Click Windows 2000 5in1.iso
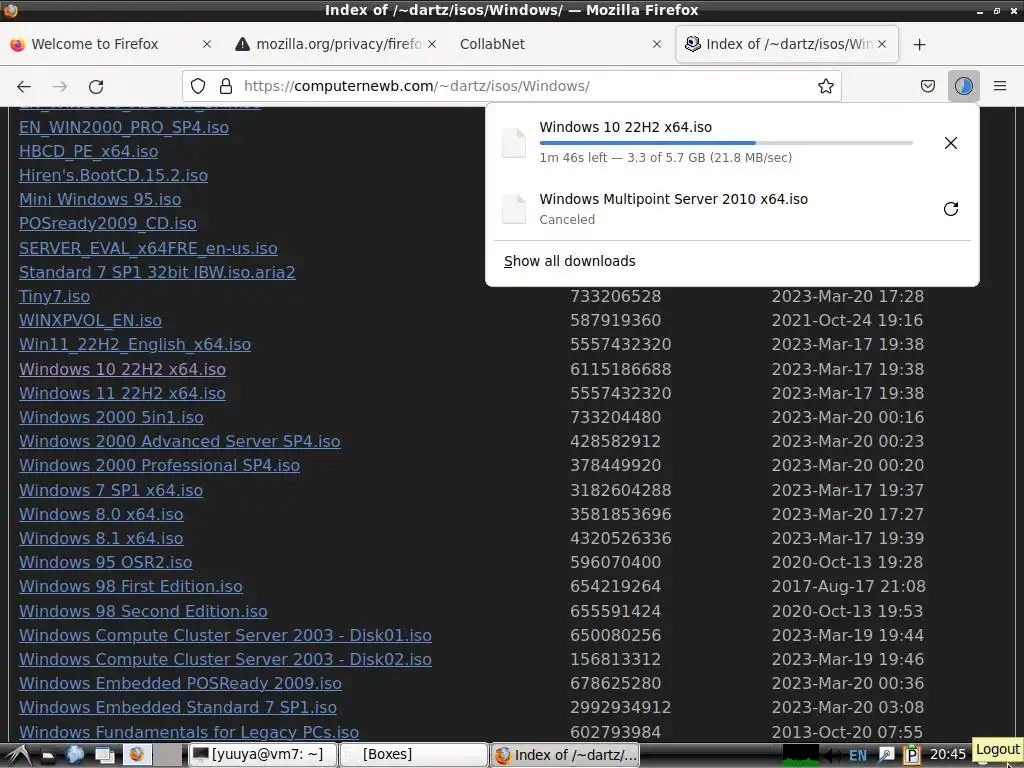 tap(111, 417)
